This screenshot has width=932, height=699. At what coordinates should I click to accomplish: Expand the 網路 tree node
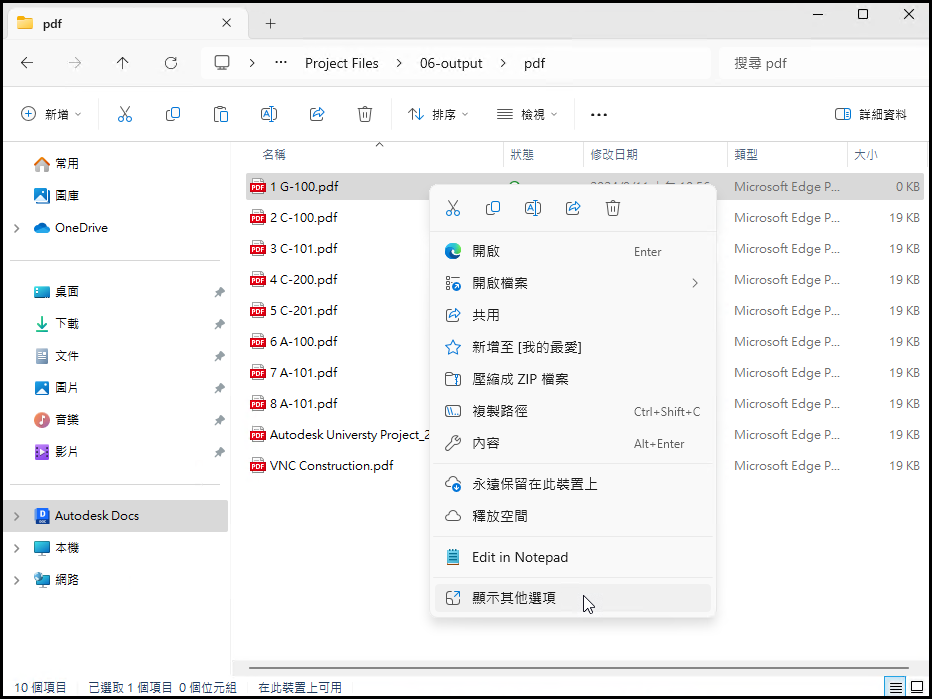[17, 580]
